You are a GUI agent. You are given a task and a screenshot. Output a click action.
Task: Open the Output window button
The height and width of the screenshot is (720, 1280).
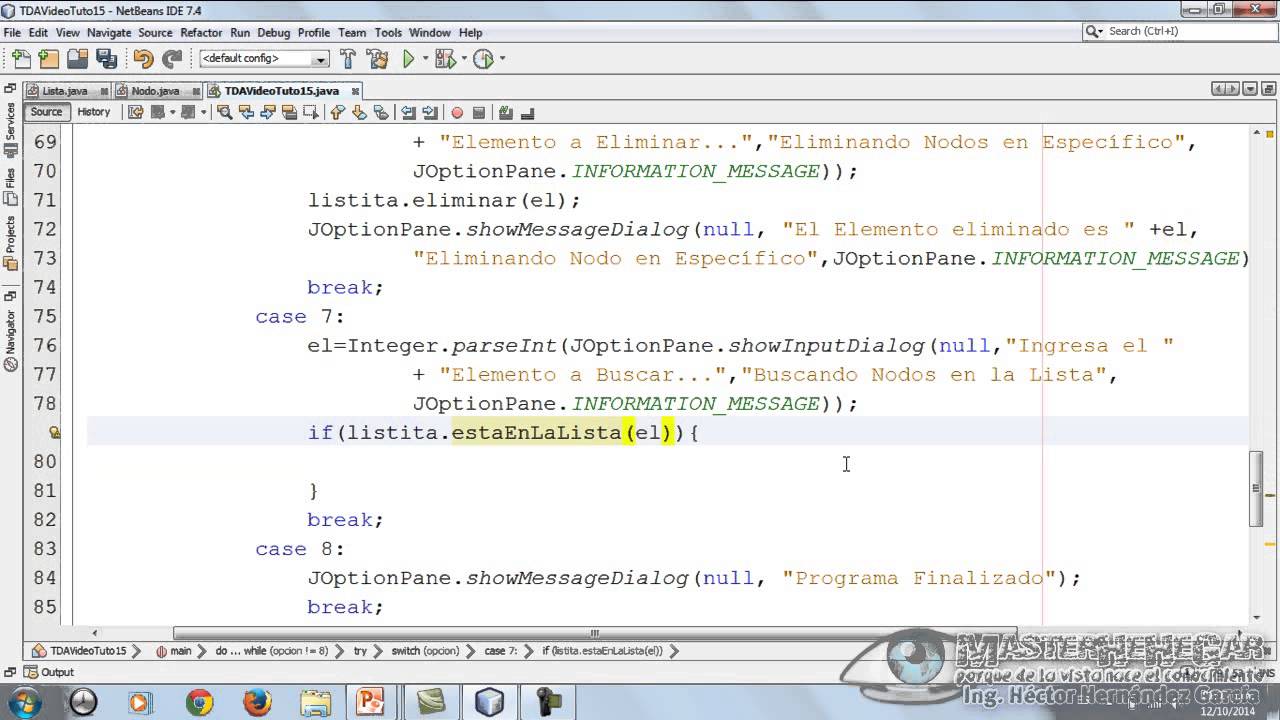coord(50,672)
